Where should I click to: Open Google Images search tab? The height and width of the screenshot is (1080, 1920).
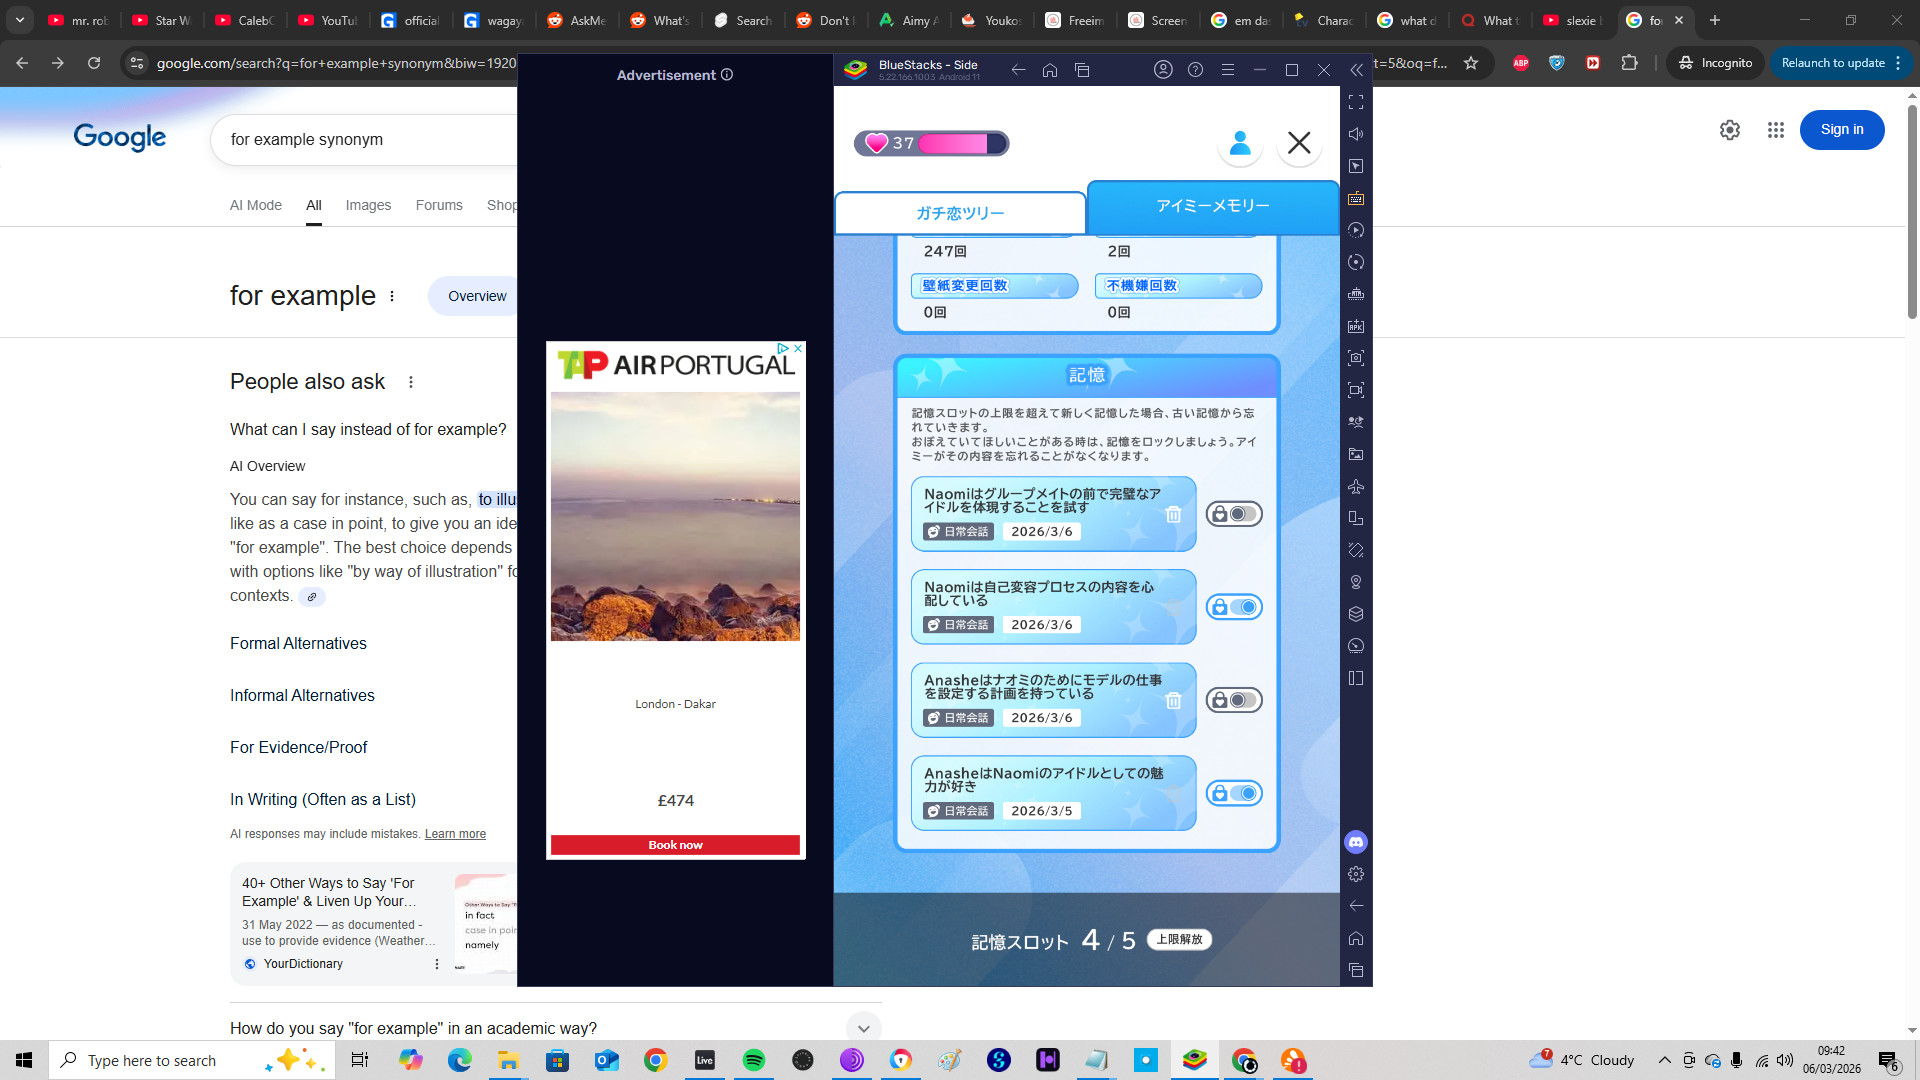coord(368,205)
